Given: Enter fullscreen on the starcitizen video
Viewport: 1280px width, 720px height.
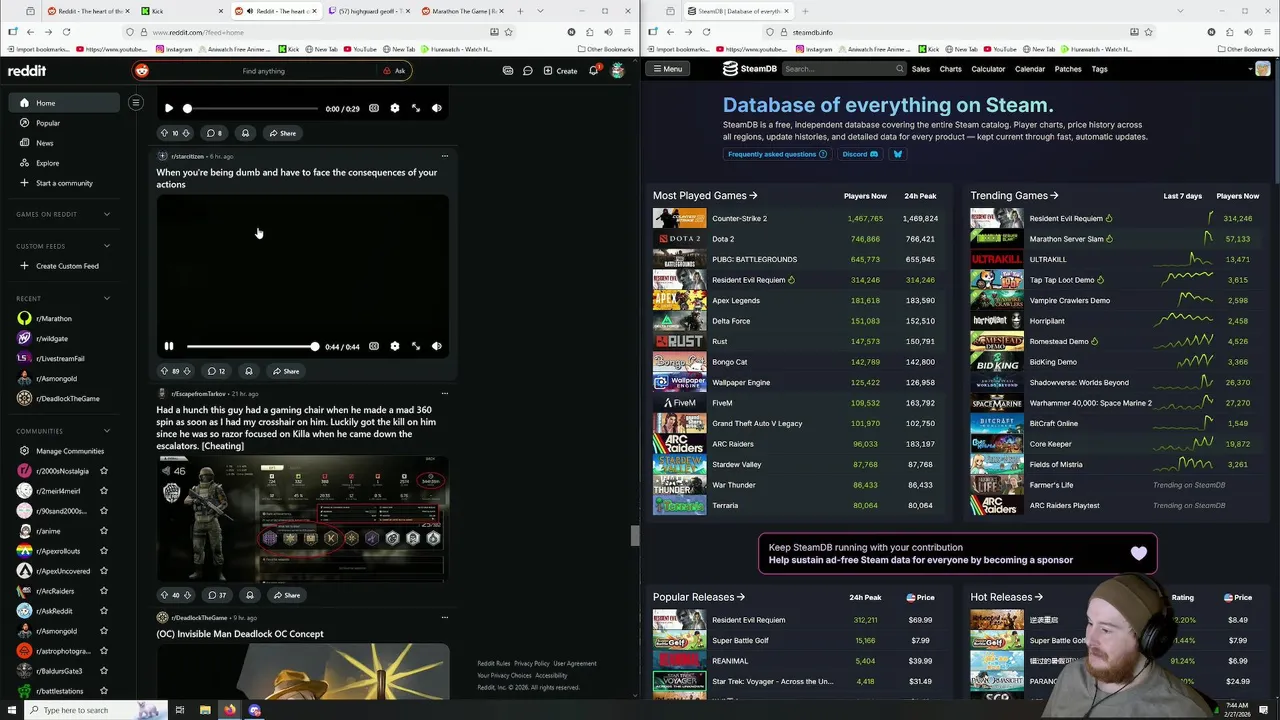Looking at the screenshot, I should pos(416,346).
